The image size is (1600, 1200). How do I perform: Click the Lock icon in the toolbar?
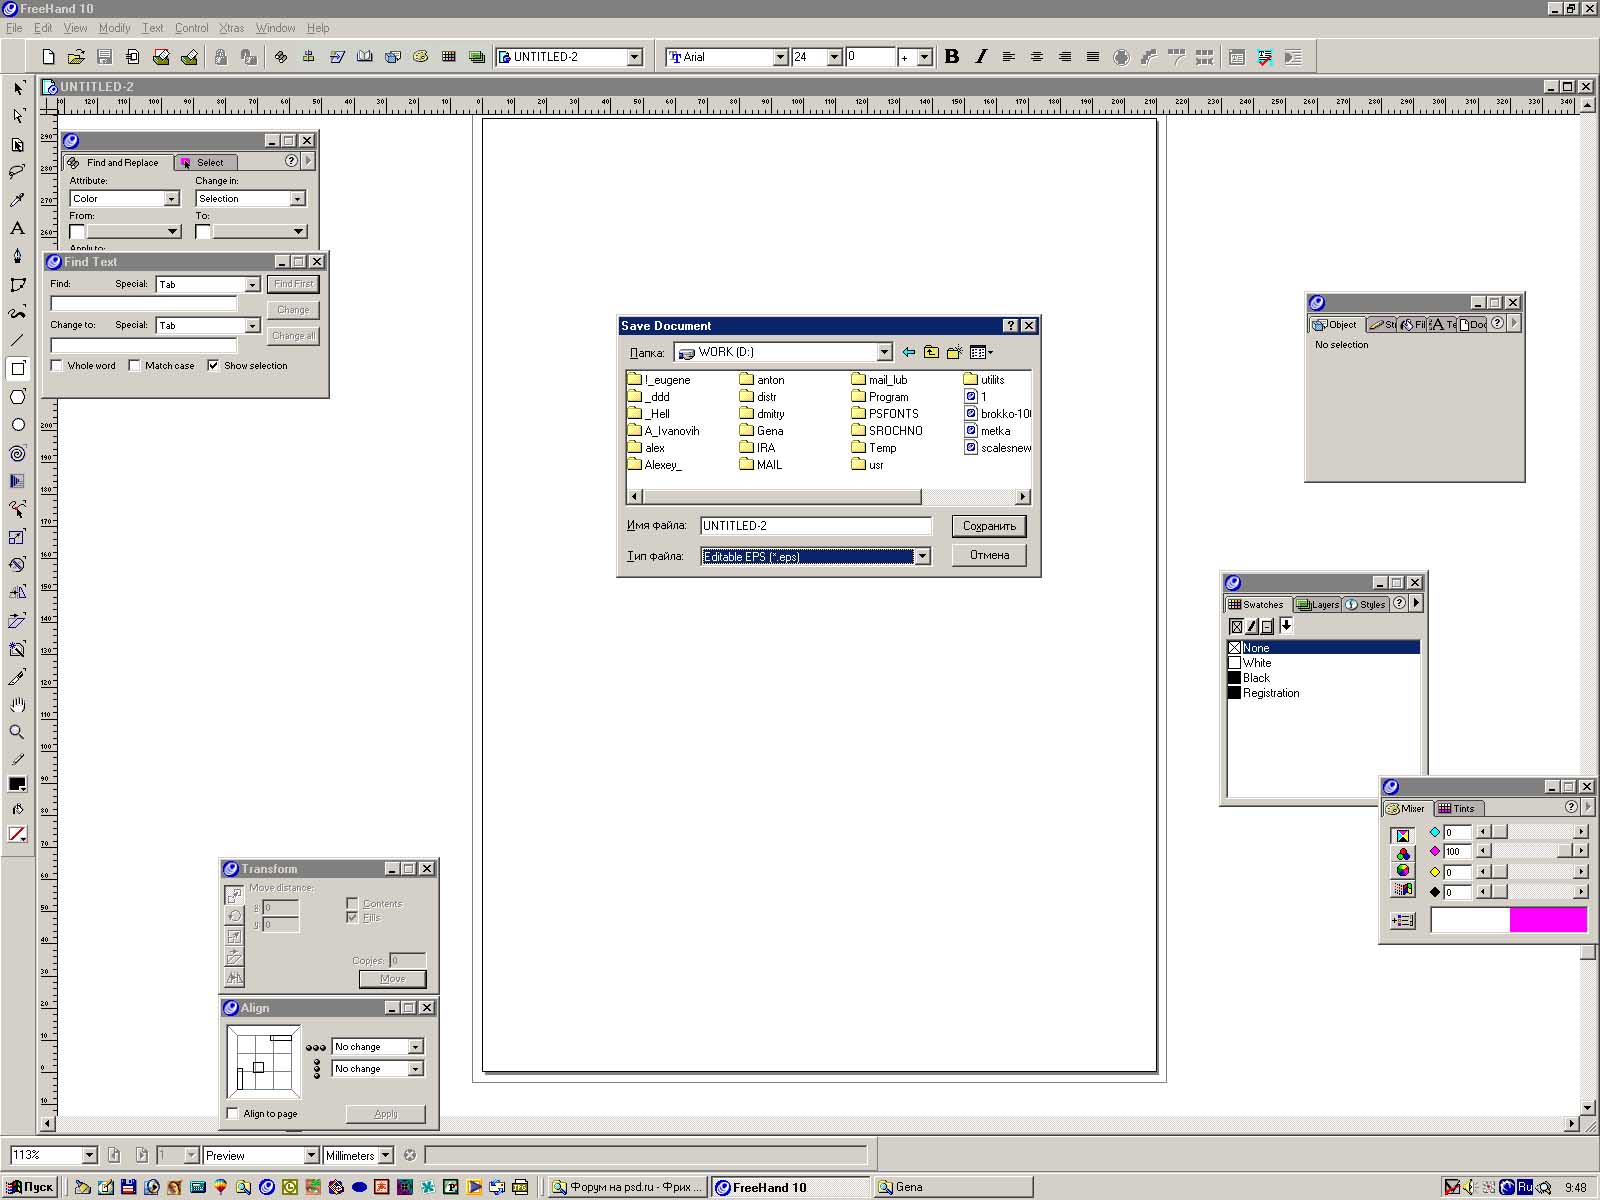tap(220, 57)
